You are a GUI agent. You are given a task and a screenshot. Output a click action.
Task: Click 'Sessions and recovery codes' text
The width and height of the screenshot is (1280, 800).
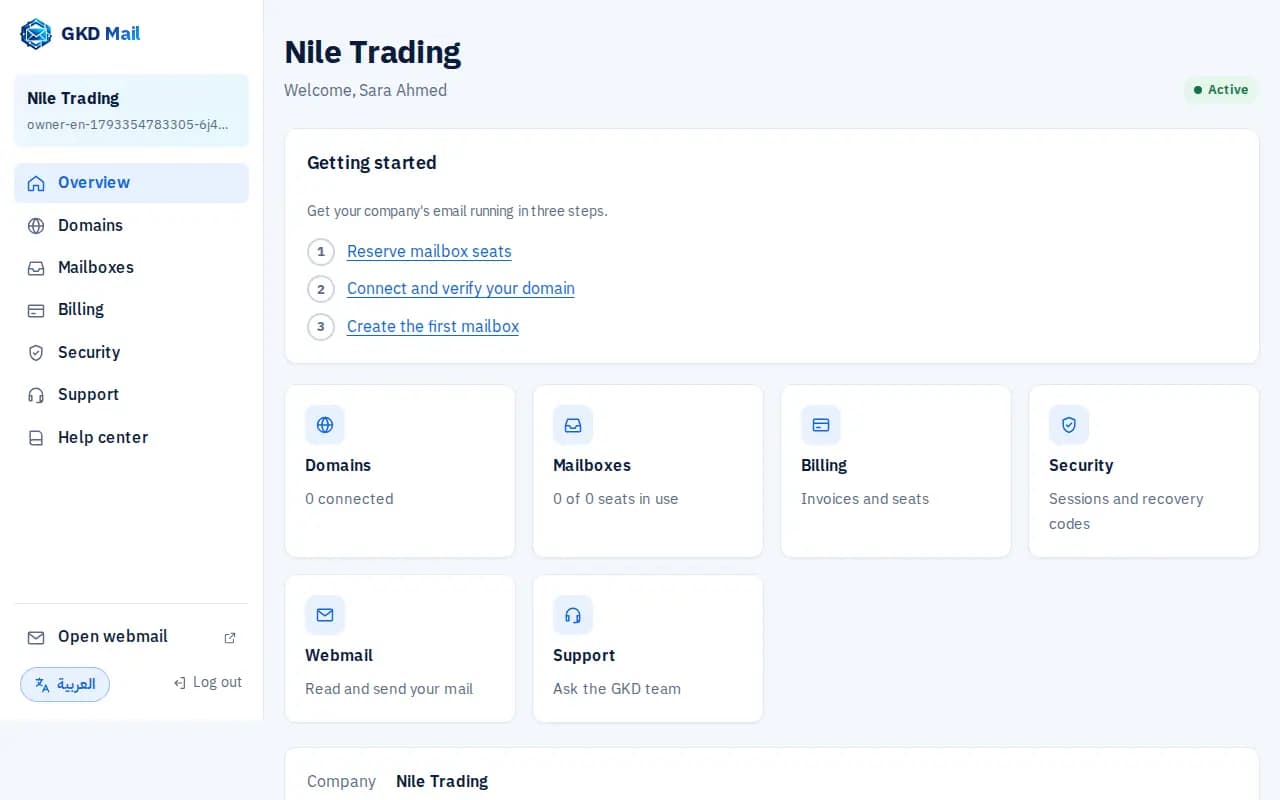(x=1126, y=511)
